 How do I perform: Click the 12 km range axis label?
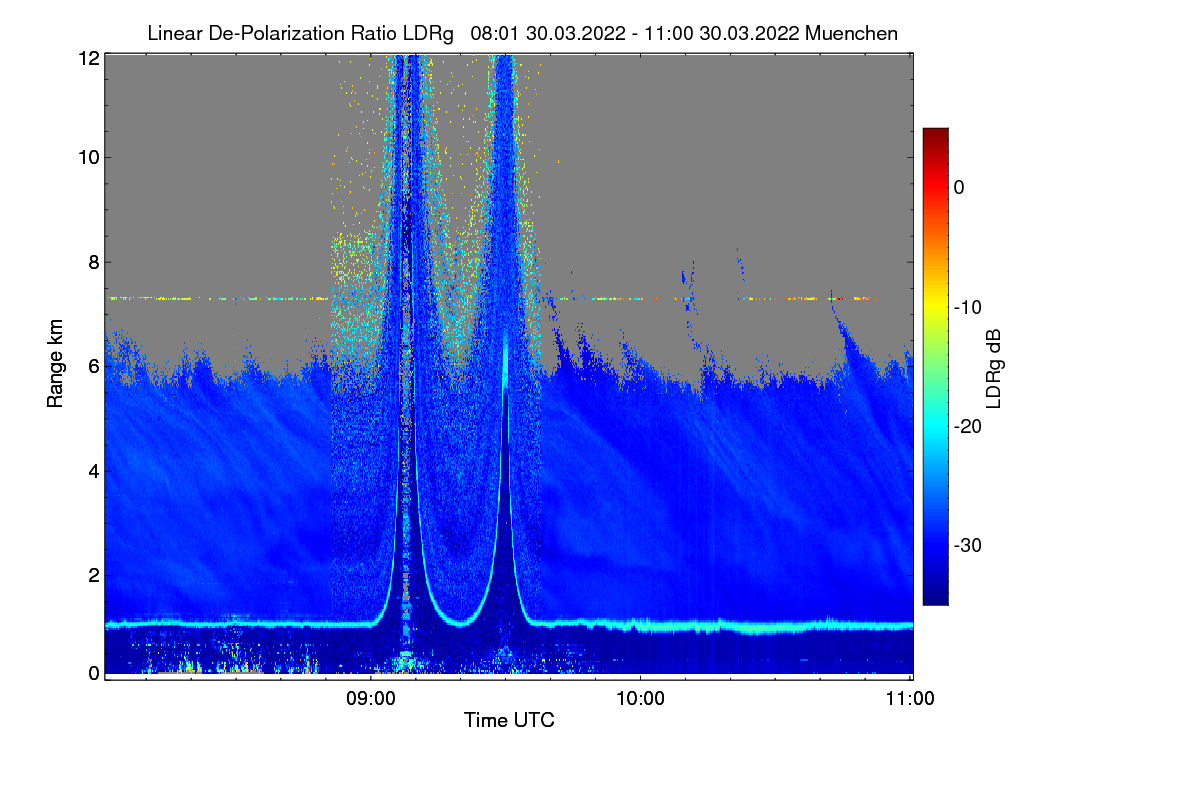[88, 58]
